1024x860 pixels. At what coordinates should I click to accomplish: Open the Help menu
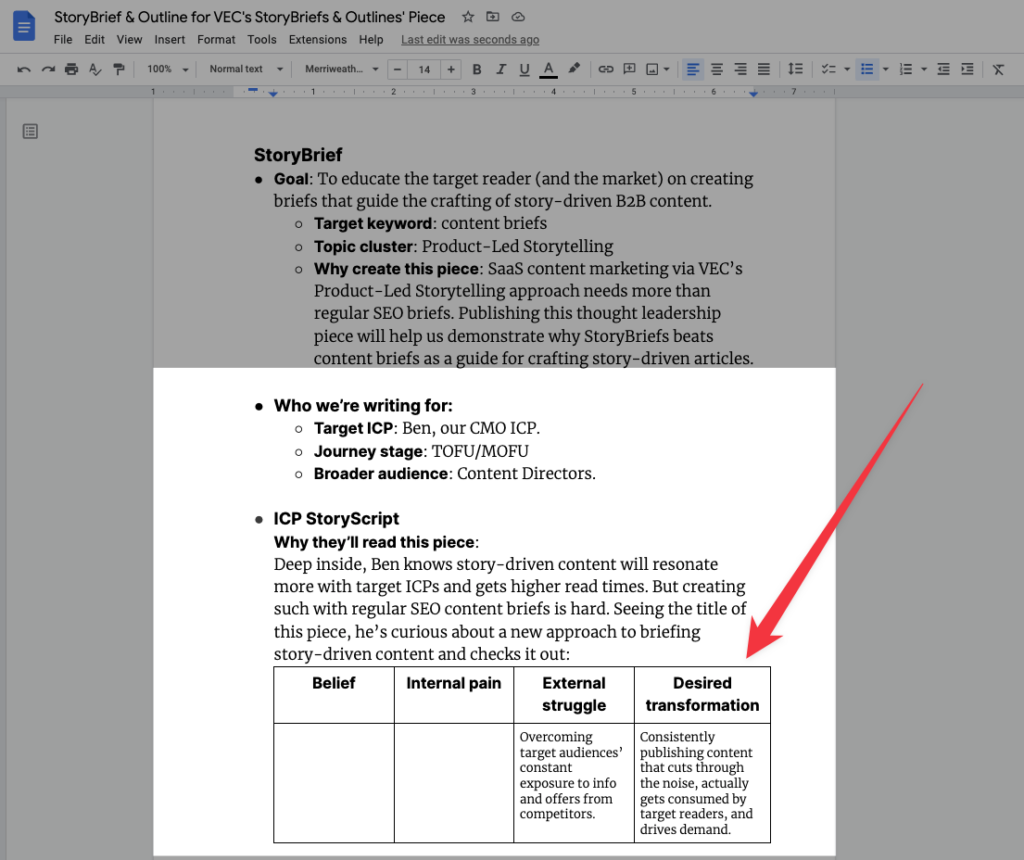(x=371, y=40)
